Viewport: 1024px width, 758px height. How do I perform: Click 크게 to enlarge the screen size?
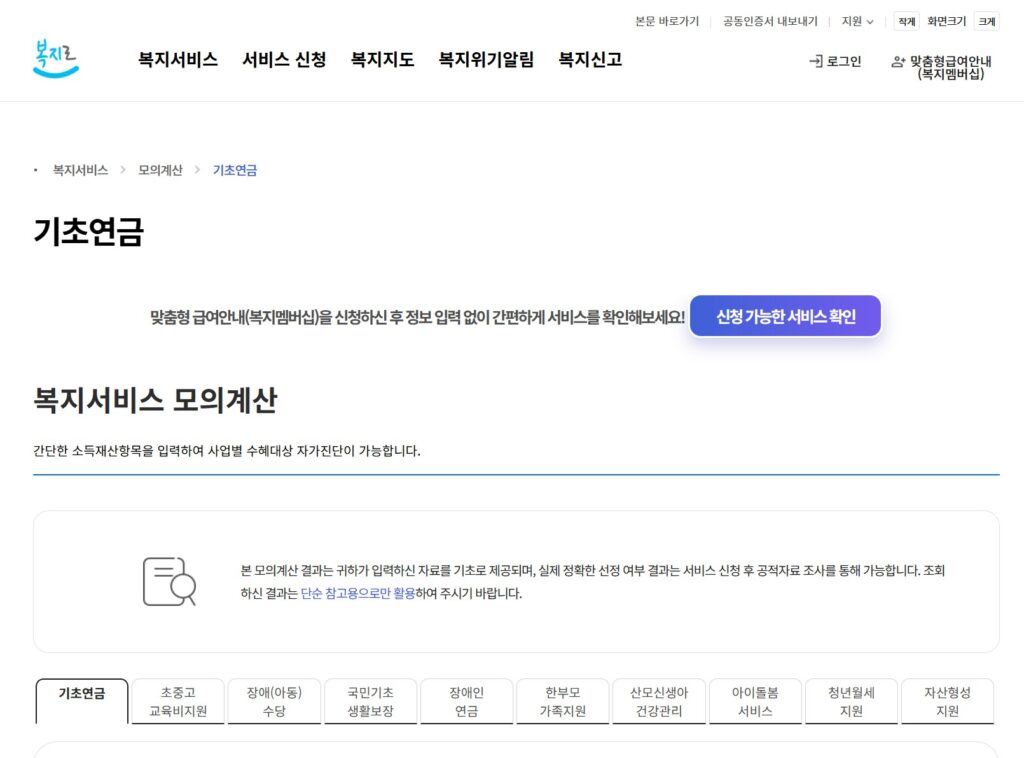(x=986, y=21)
